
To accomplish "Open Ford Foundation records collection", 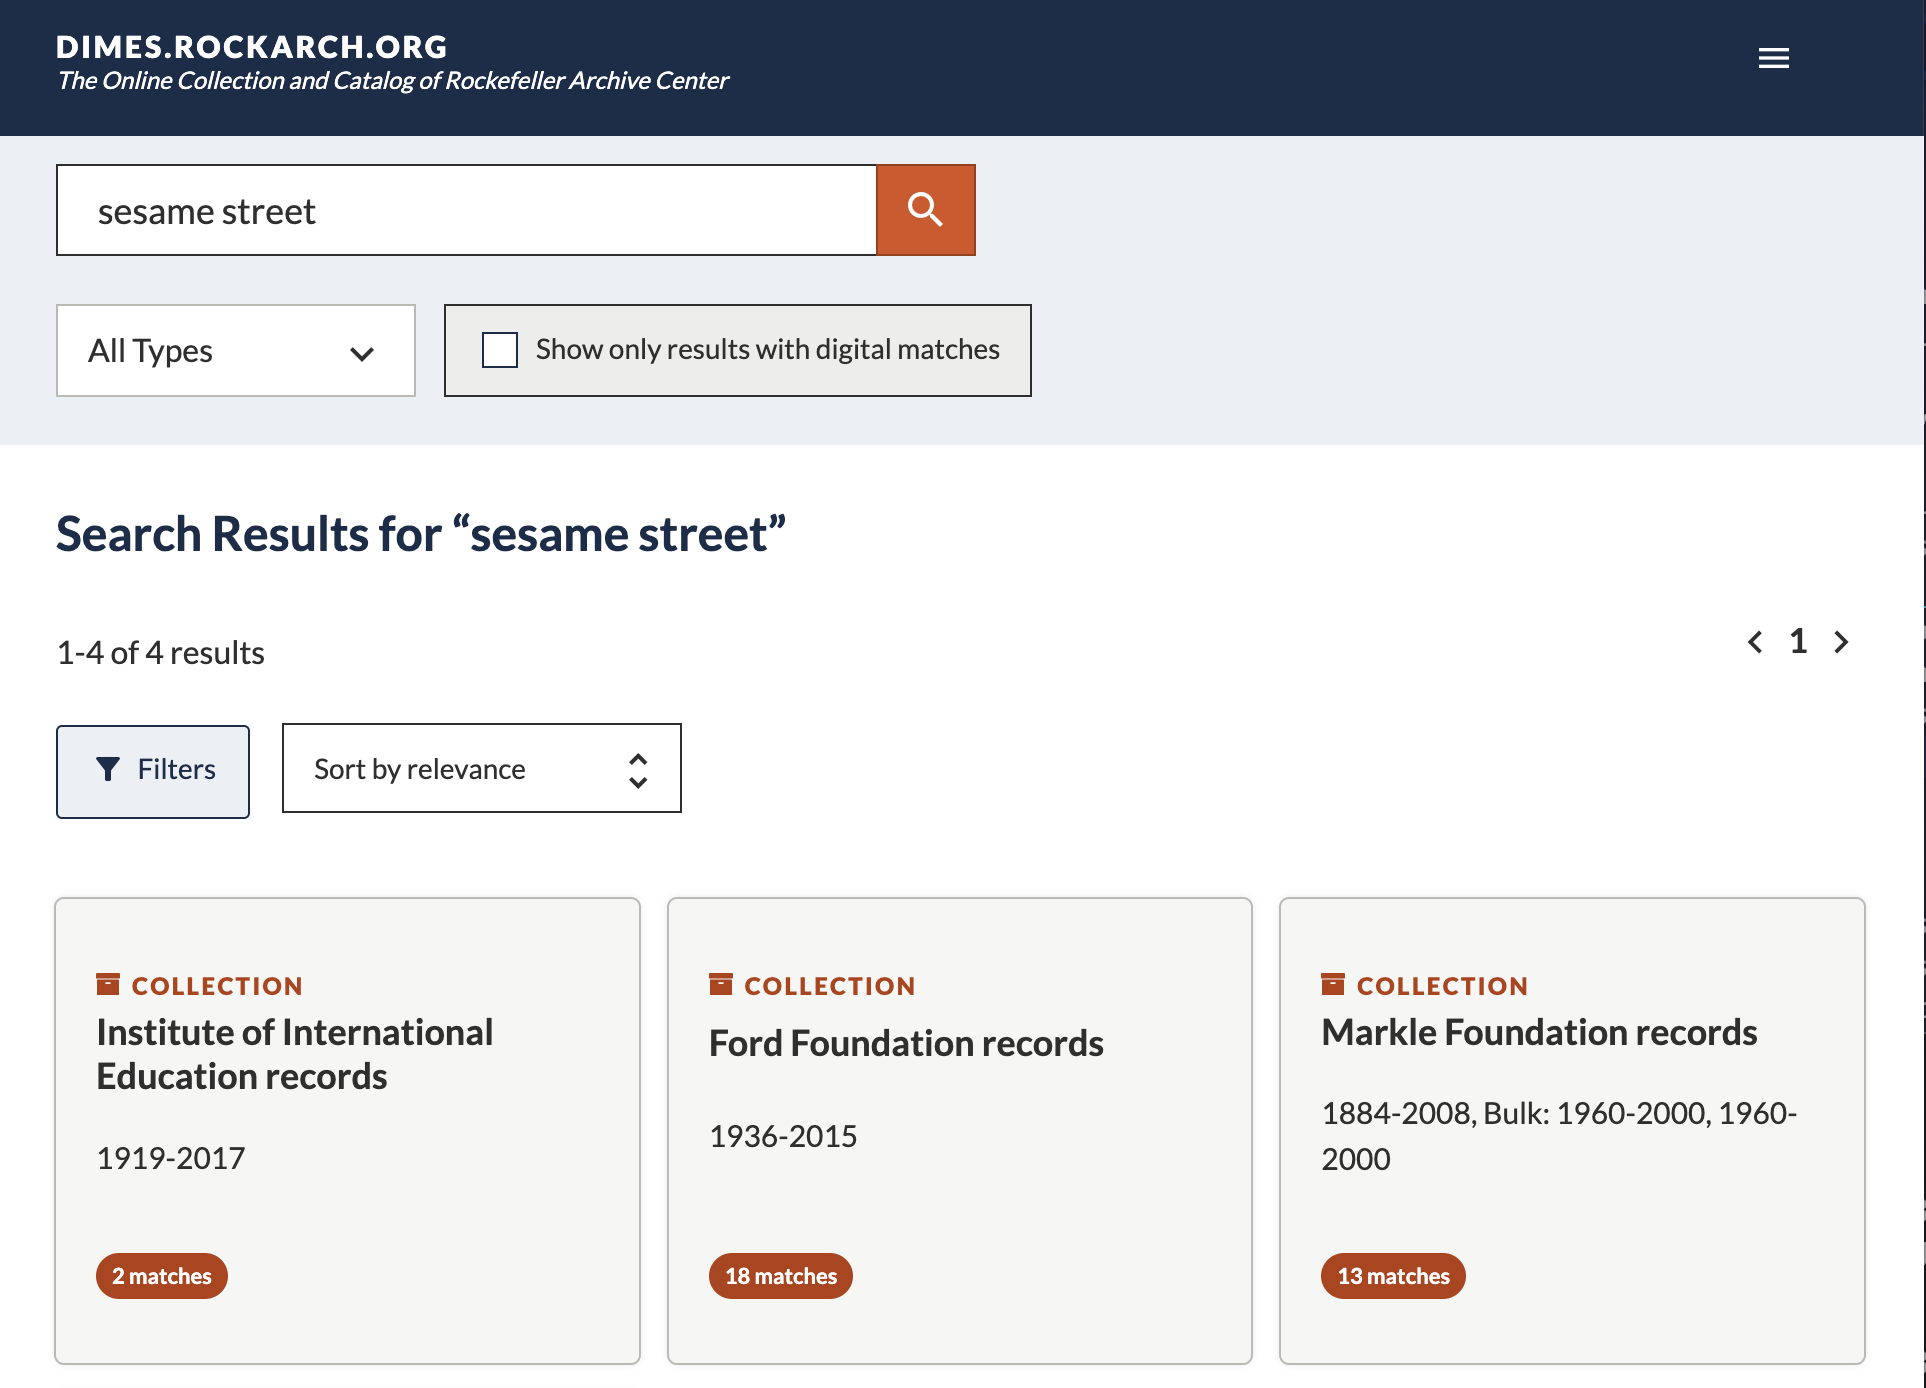I will click(x=906, y=1043).
